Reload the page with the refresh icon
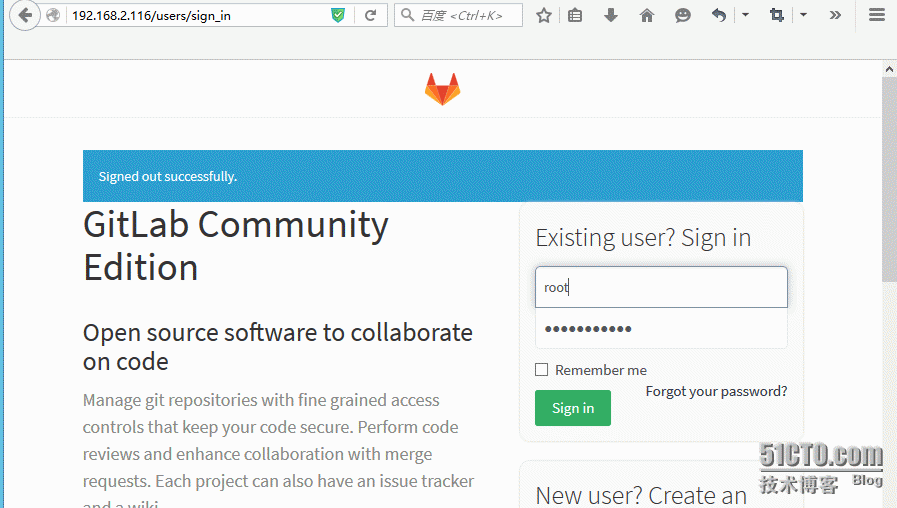 click(371, 15)
